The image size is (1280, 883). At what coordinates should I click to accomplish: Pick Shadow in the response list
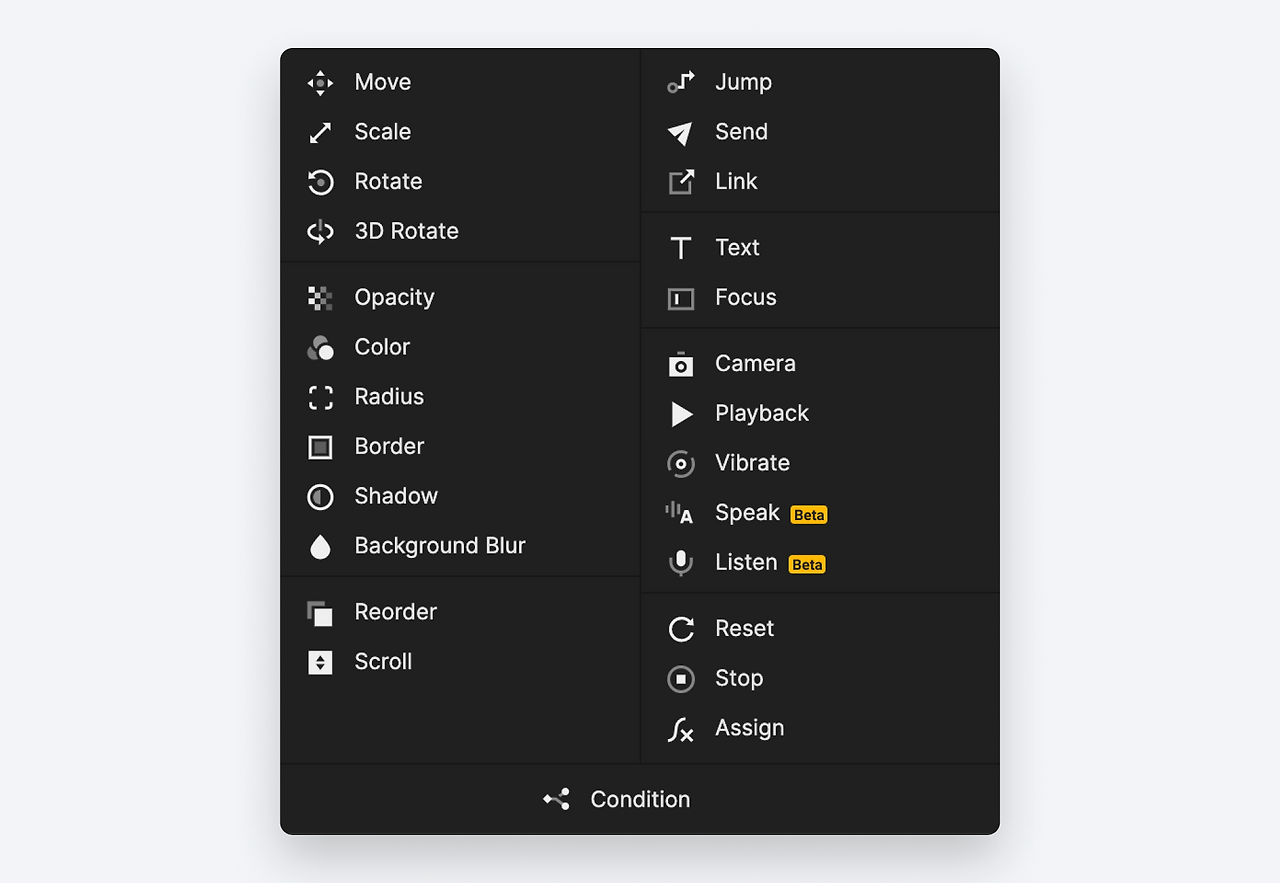point(396,496)
